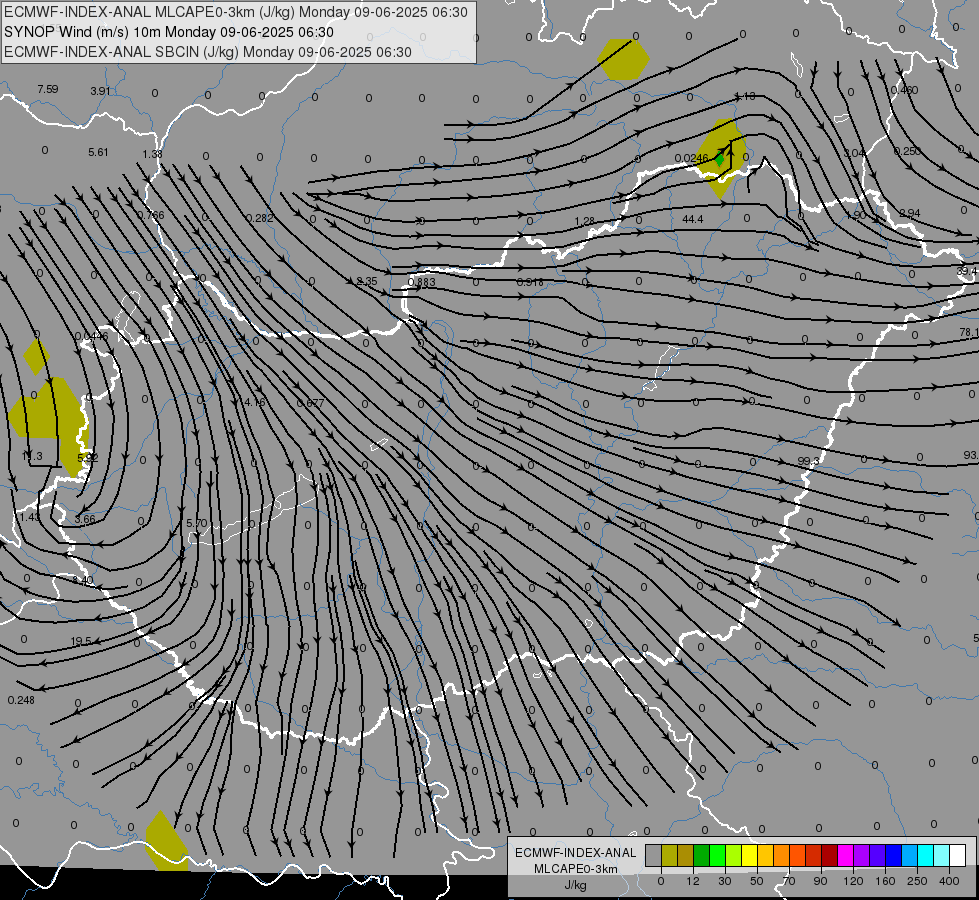Click the pure blue legend swatch
979x900 pixels.
point(893,856)
